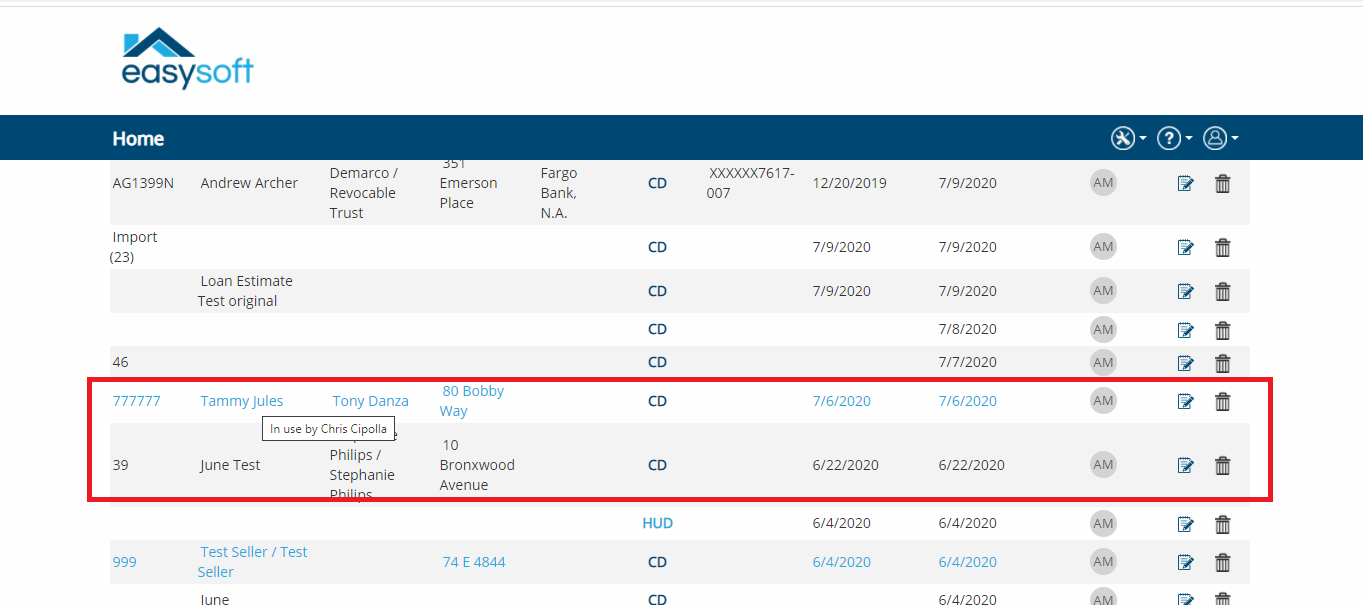Delete the HUD file row
This screenshot has height=605, width=1363.
(1222, 524)
